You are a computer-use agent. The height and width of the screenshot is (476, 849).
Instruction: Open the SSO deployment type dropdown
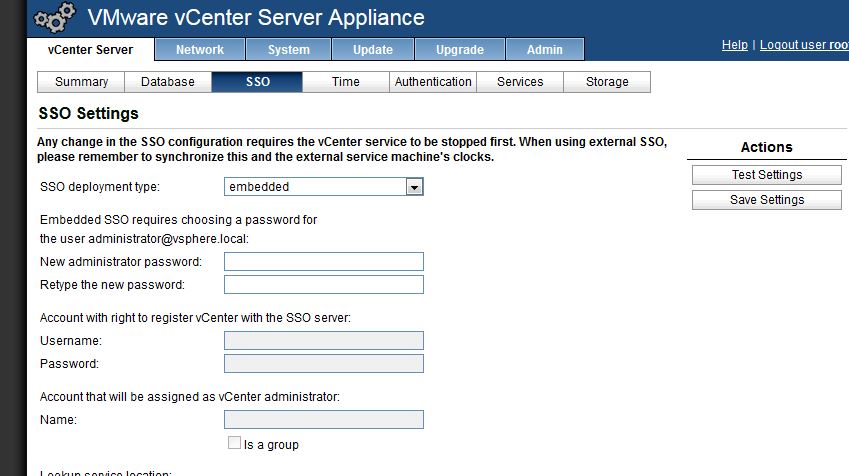[414, 186]
